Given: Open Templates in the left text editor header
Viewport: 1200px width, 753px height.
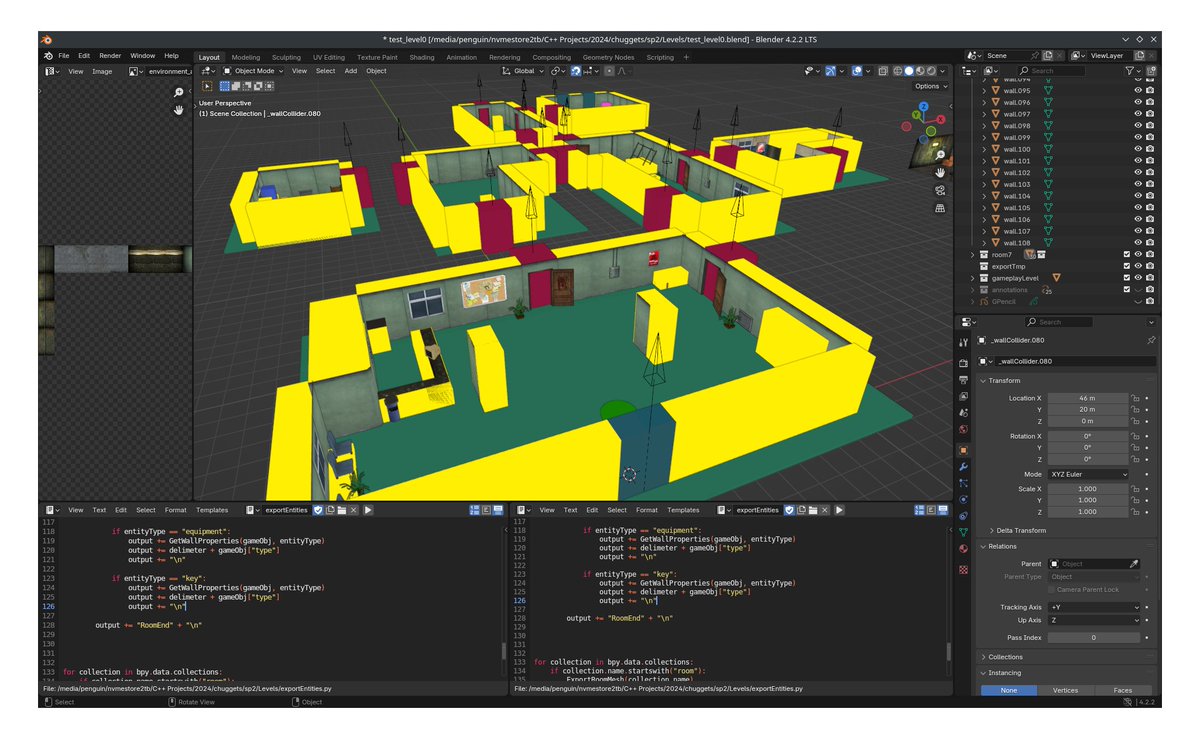Looking at the screenshot, I should (211, 509).
